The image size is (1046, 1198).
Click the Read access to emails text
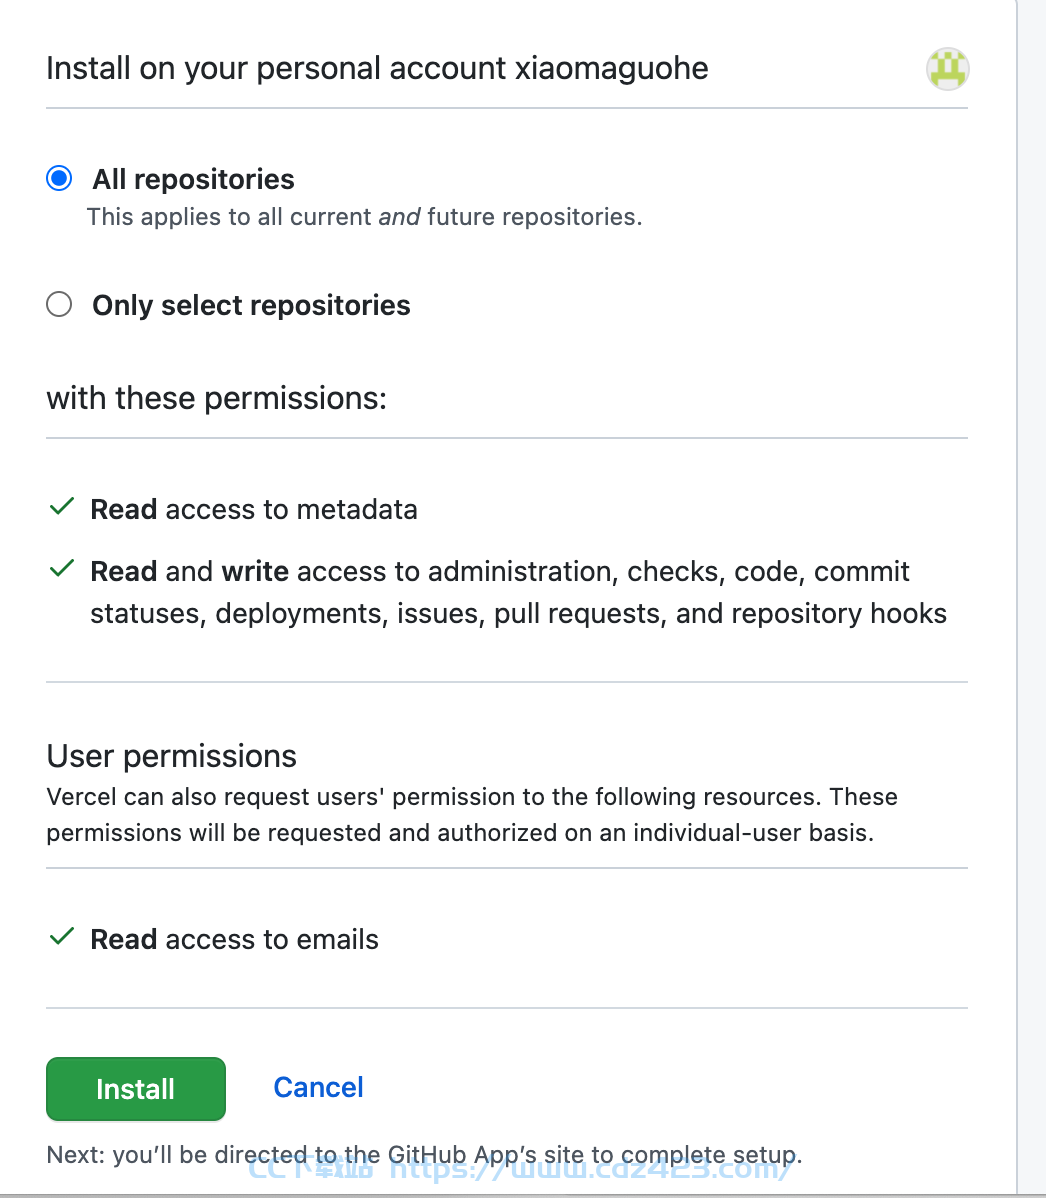pyautogui.click(x=235, y=940)
